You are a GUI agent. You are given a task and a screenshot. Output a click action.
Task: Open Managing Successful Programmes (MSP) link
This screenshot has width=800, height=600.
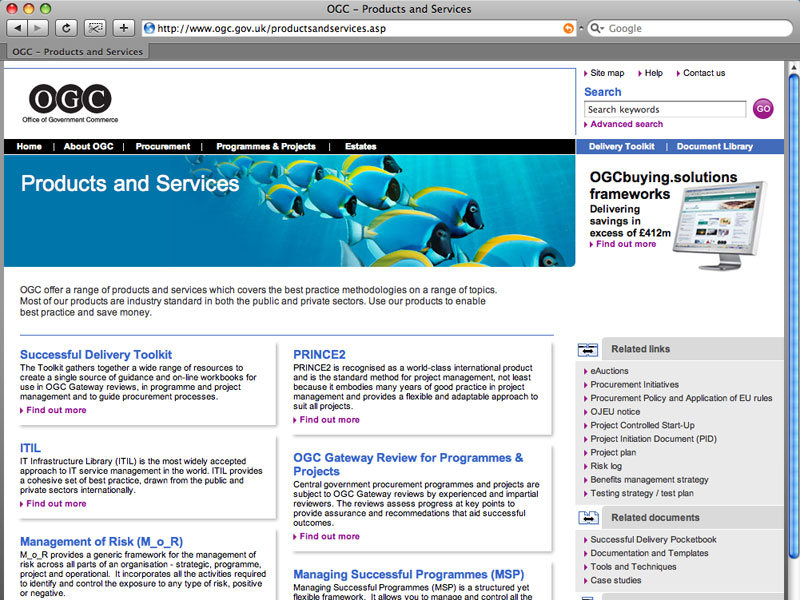tap(409, 574)
